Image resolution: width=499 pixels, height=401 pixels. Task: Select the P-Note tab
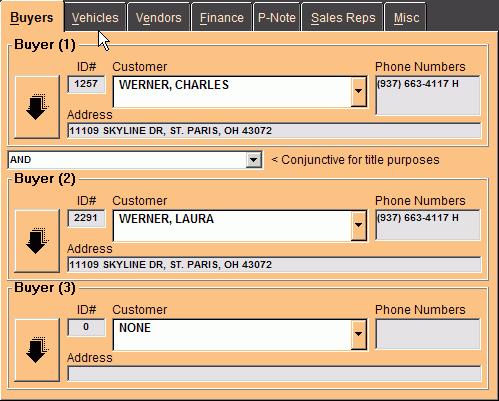[x=277, y=17]
